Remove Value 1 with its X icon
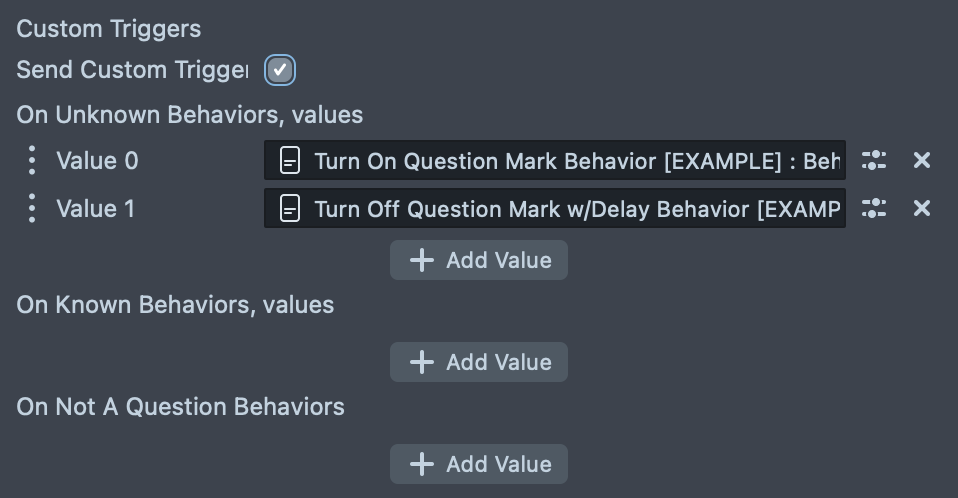Image resolution: width=958 pixels, height=498 pixels. click(922, 208)
